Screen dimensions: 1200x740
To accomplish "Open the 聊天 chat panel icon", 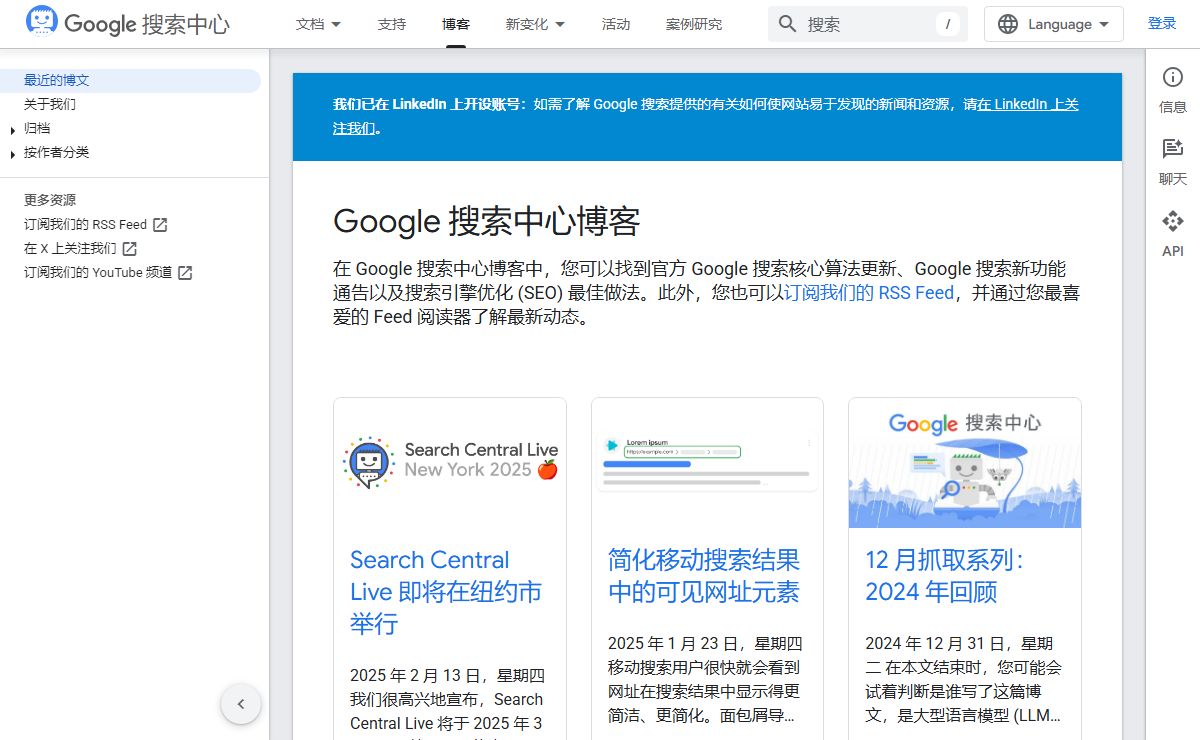I will (x=1173, y=149).
